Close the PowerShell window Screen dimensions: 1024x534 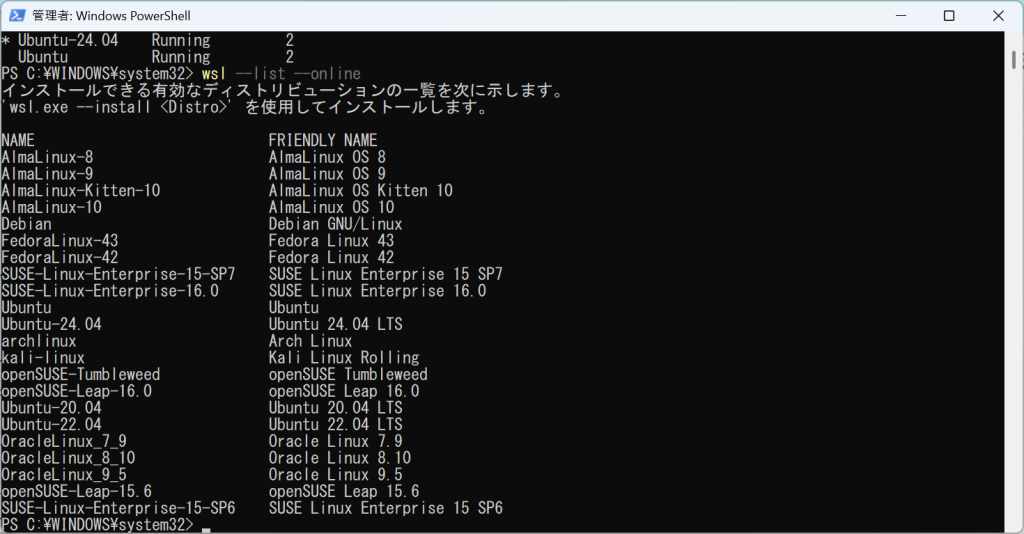click(x=995, y=16)
